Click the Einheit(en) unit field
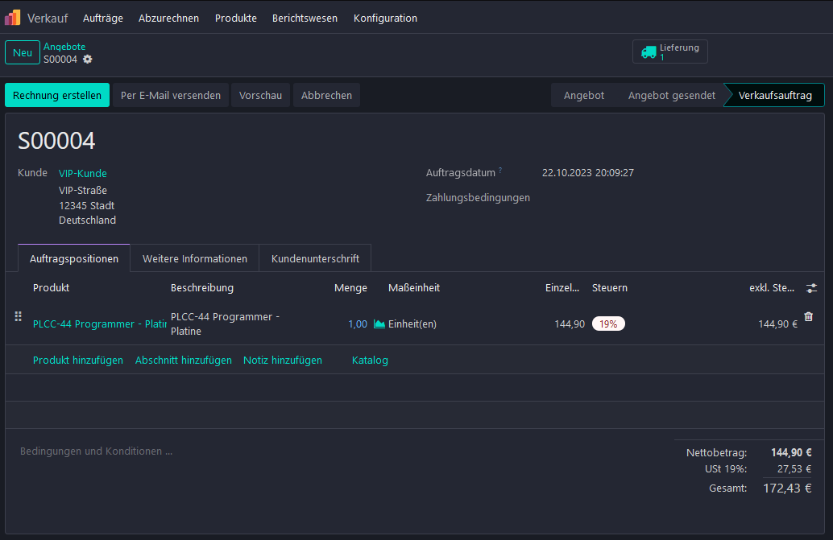The width and height of the screenshot is (833, 540). click(x=412, y=324)
